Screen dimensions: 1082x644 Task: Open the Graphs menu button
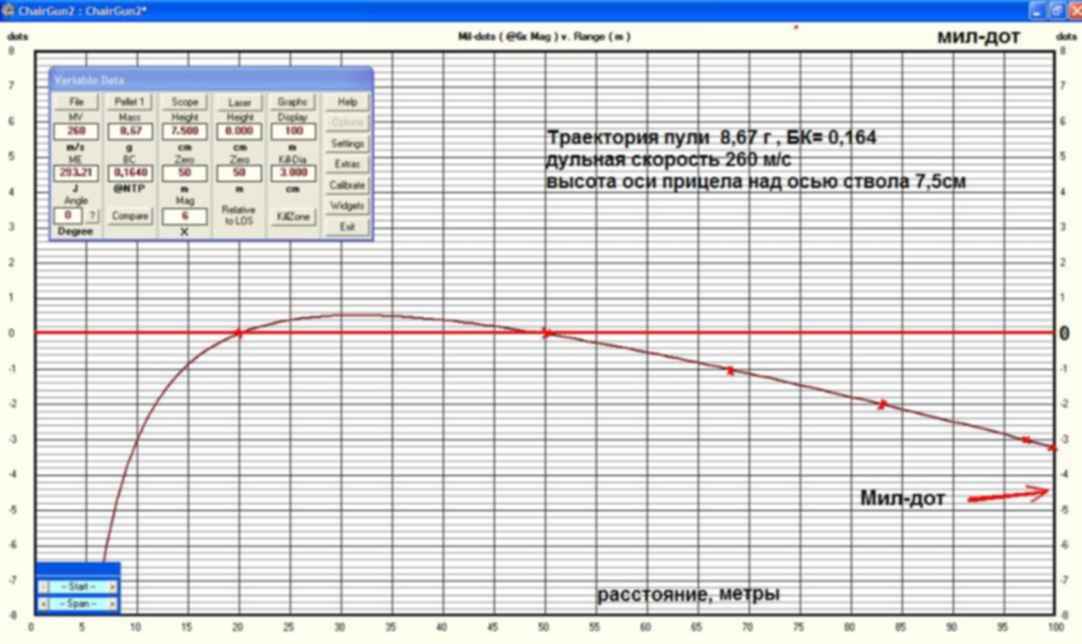coord(293,102)
